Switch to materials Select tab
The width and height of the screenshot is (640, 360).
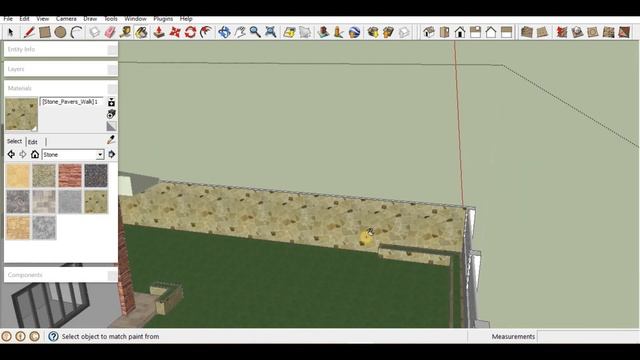pyautogui.click(x=14, y=141)
